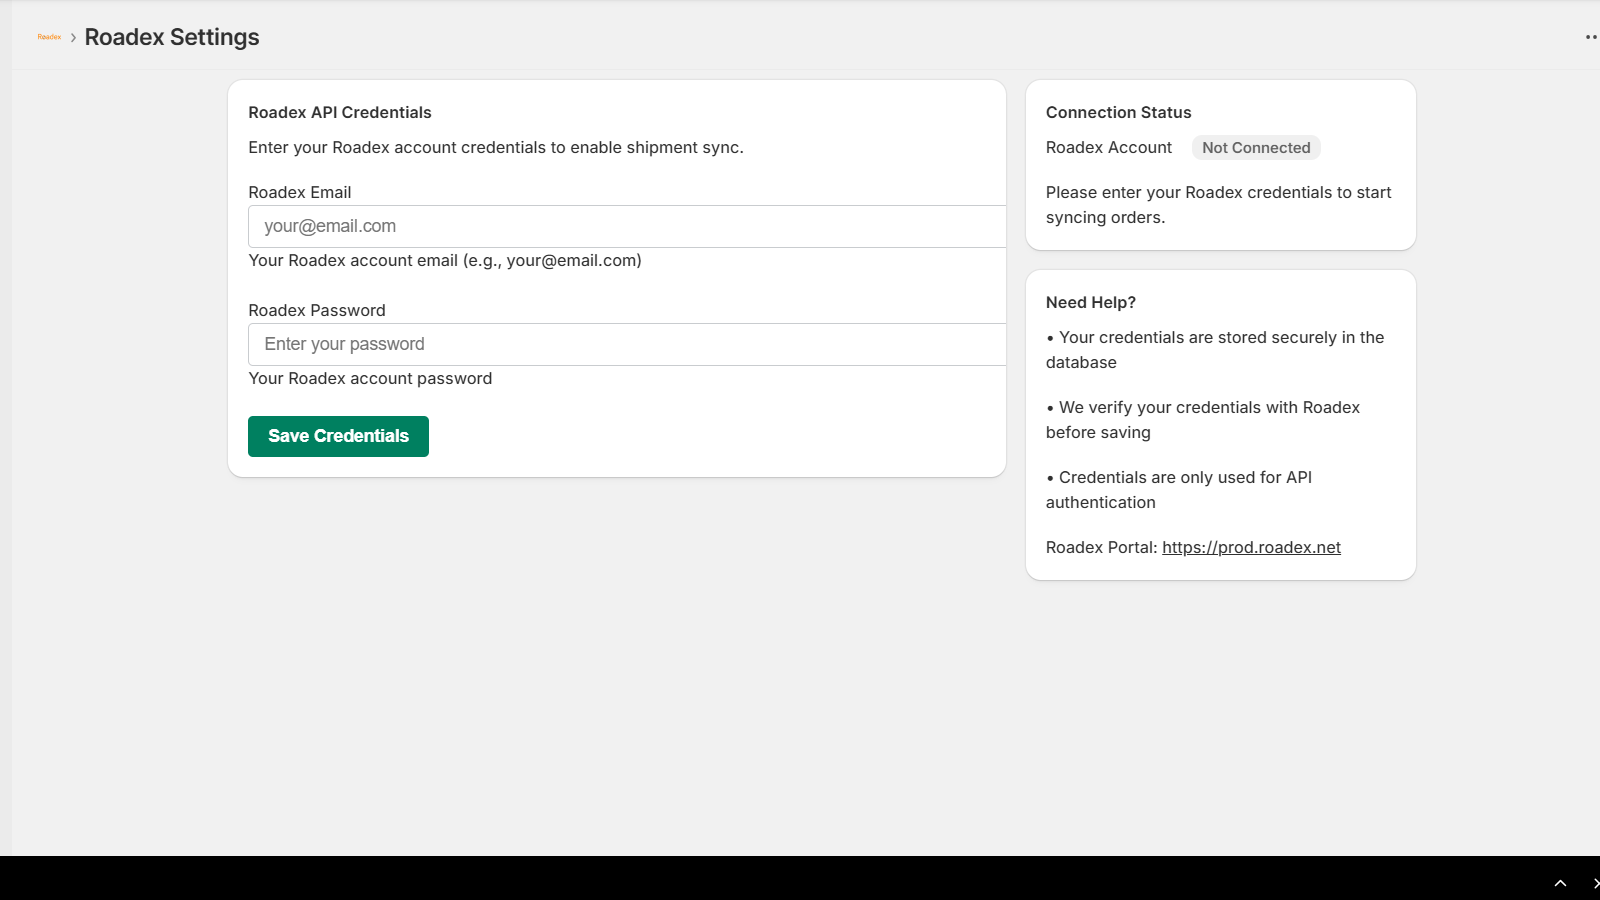The height and width of the screenshot is (900, 1600).
Task: Click the Roadex logo in the breadcrumb
Action: (x=49, y=37)
